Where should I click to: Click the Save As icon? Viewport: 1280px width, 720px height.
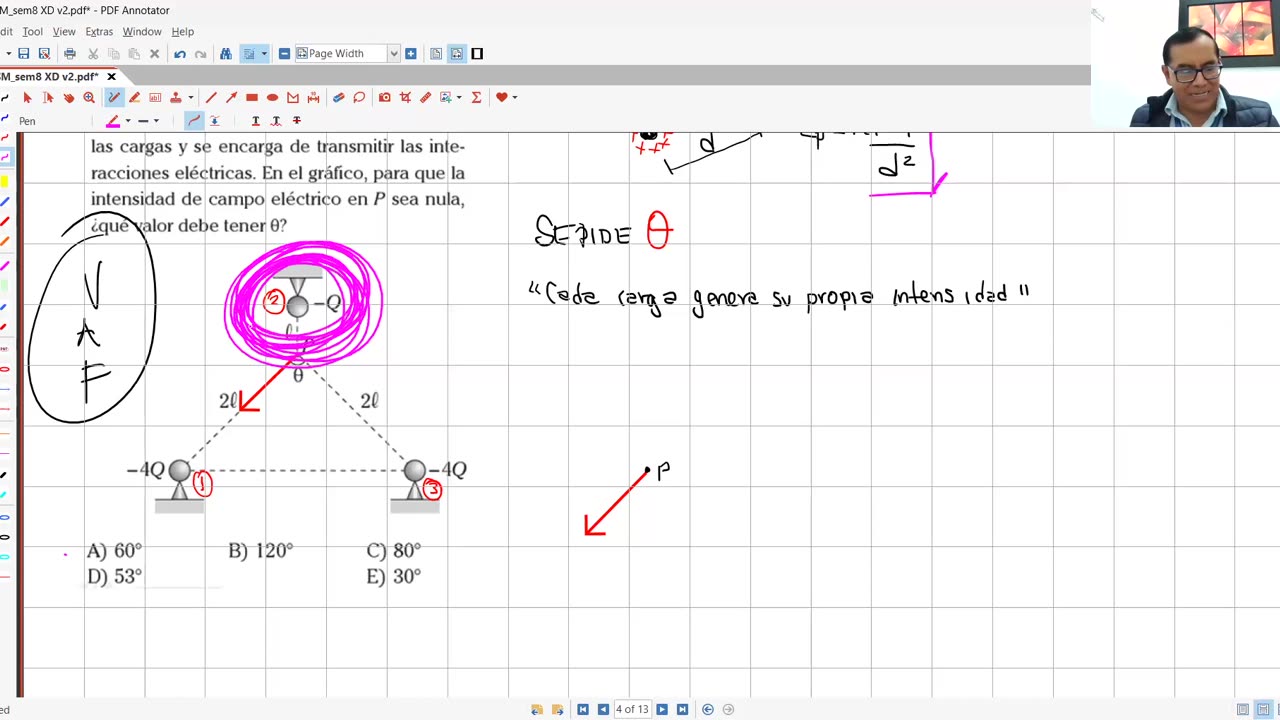point(44,53)
